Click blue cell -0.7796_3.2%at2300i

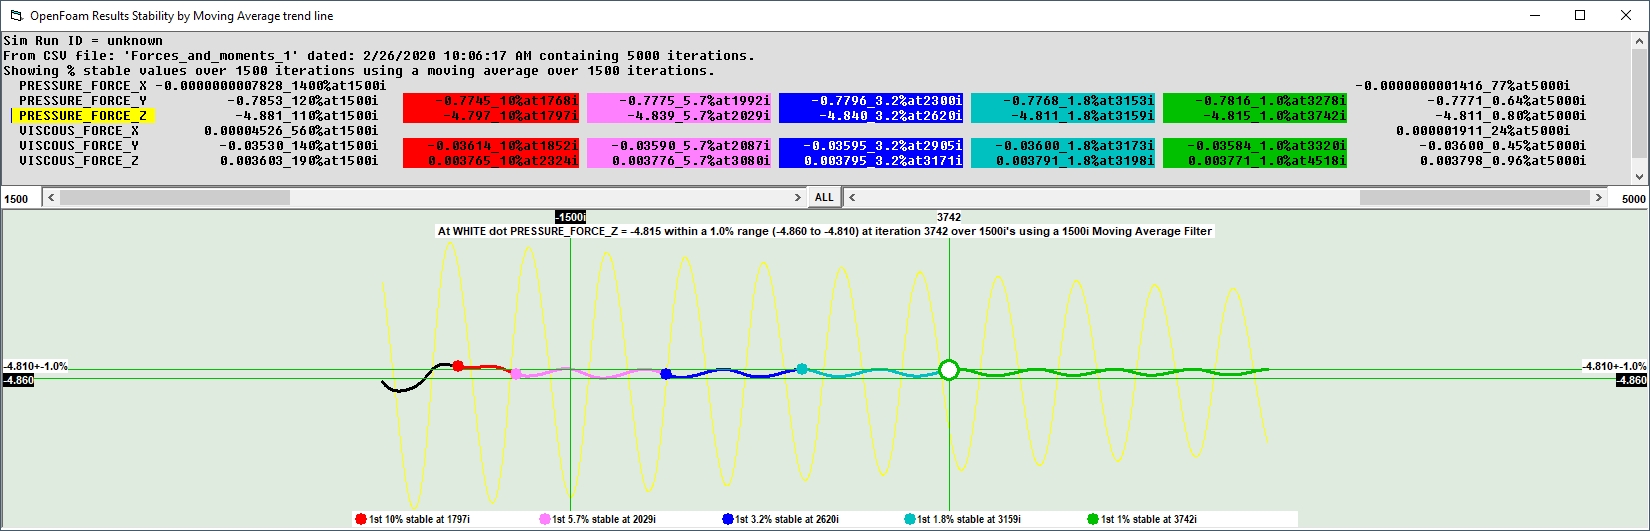tap(871, 101)
